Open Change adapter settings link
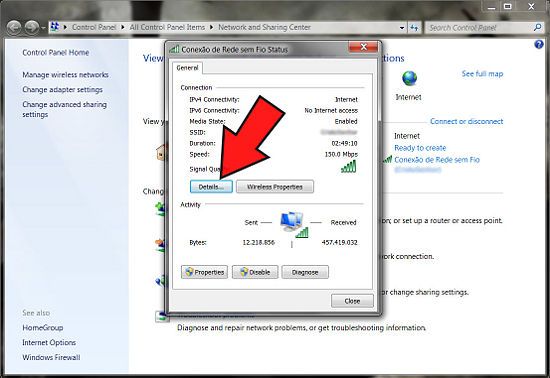The width and height of the screenshot is (550, 378). tap(62, 89)
